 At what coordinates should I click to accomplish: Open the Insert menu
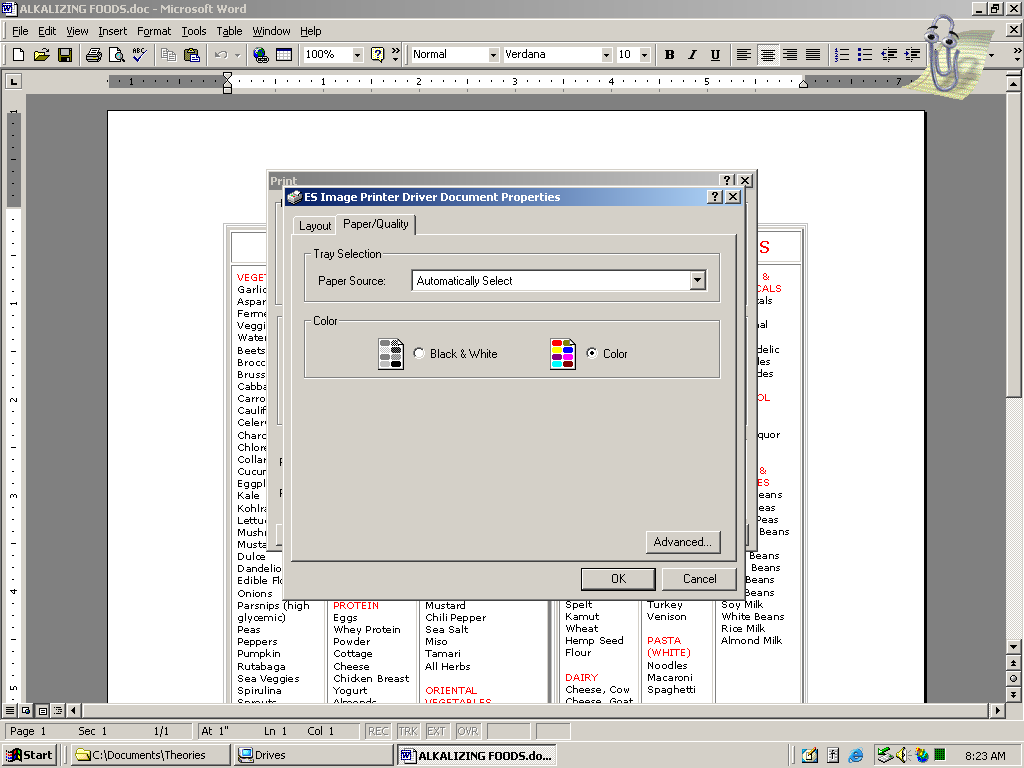pos(112,31)
